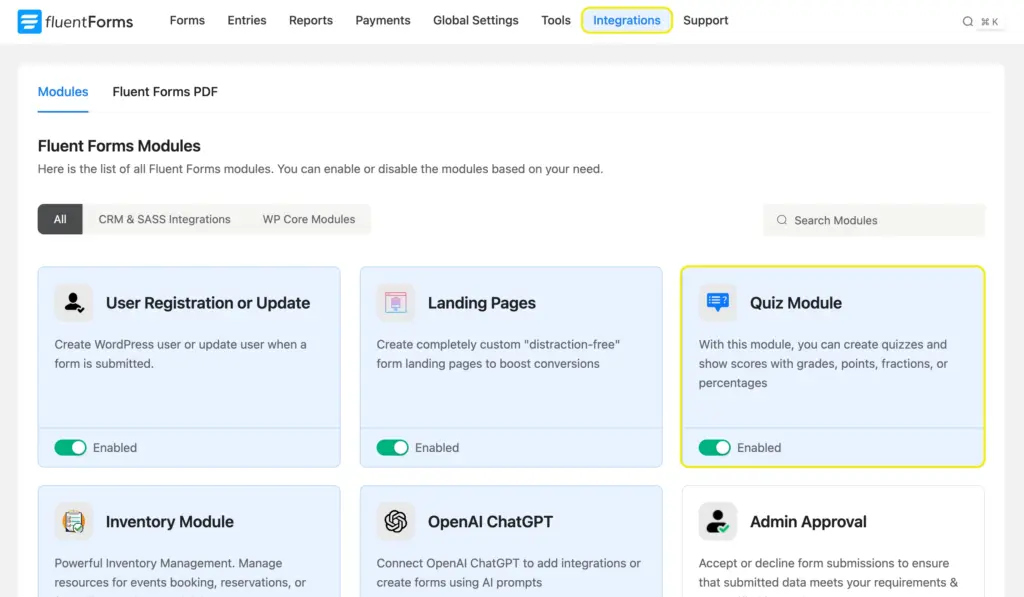Screen dimensions: 1024x597
Task: Switch to the Fluent Forms PDF tab
Action: coord(164,91)
